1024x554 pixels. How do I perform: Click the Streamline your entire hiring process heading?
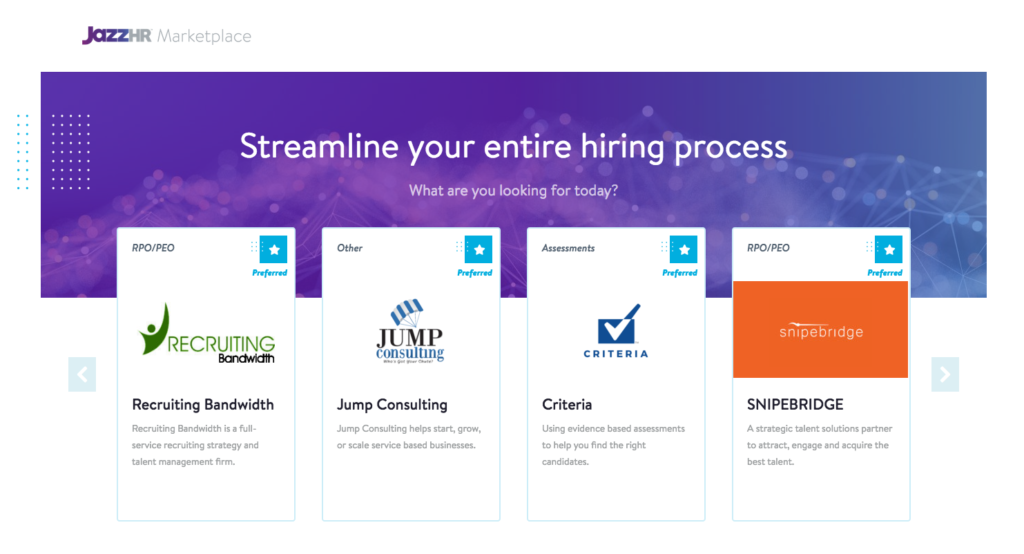coord(513,146)
